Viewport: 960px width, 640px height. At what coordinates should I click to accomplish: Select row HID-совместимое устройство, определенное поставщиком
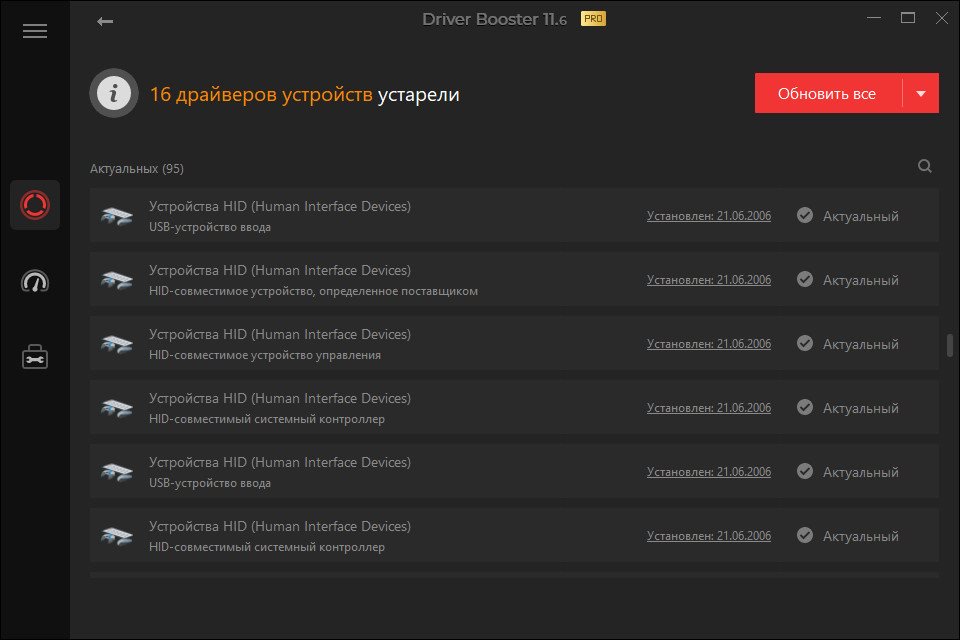(x=514, y=279)
